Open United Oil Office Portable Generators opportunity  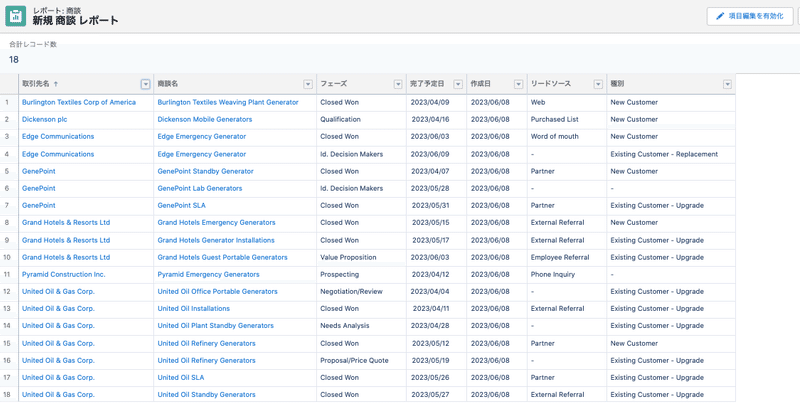tap(217, 292)
